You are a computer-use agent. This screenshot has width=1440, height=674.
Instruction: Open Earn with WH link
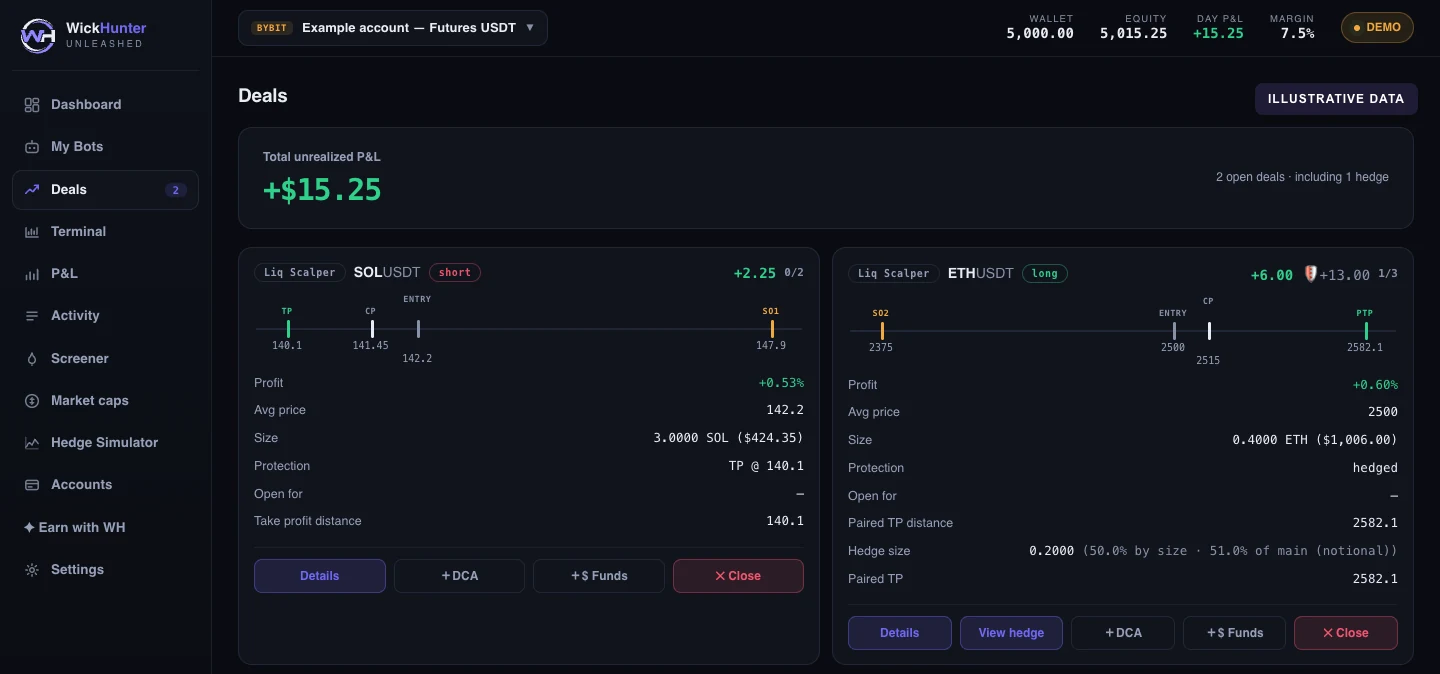(105, 528)
